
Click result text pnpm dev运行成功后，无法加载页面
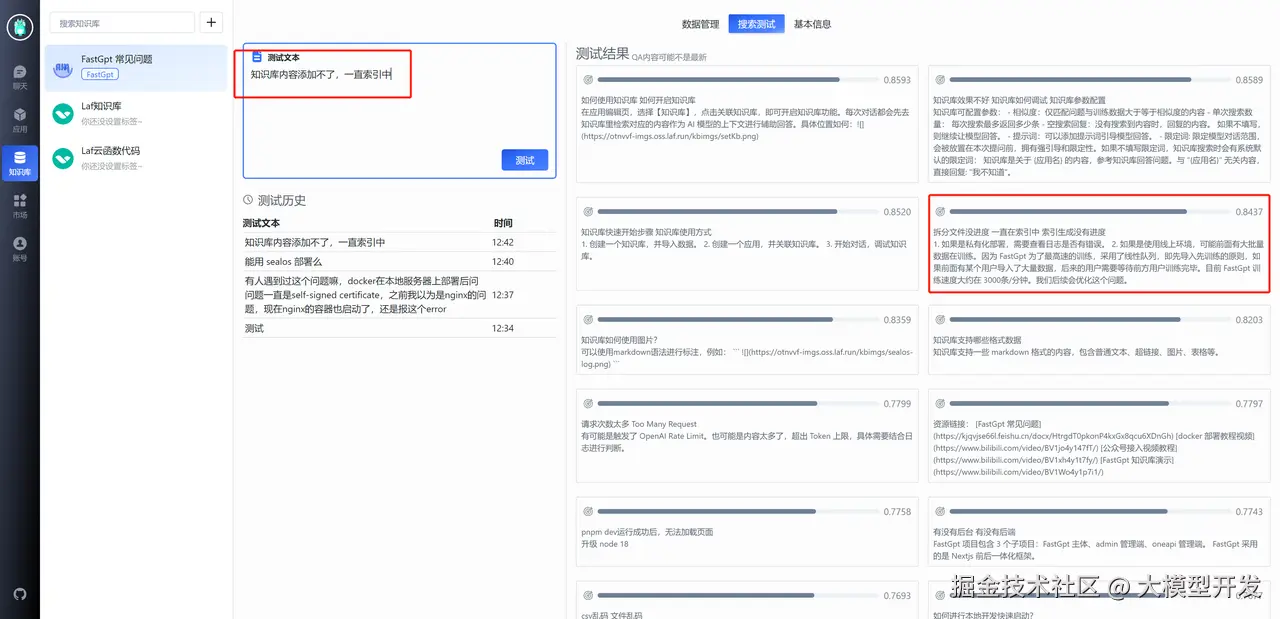(647, 532)
